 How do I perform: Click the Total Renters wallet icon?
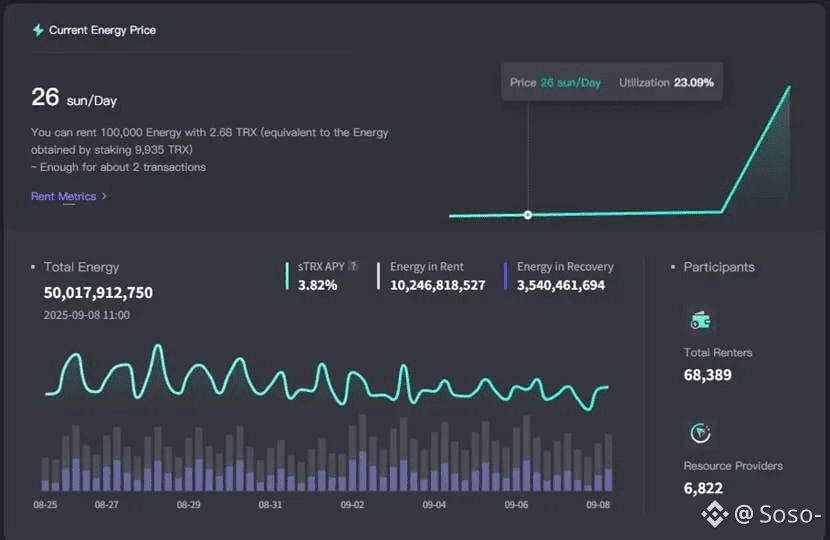point(700,320)
